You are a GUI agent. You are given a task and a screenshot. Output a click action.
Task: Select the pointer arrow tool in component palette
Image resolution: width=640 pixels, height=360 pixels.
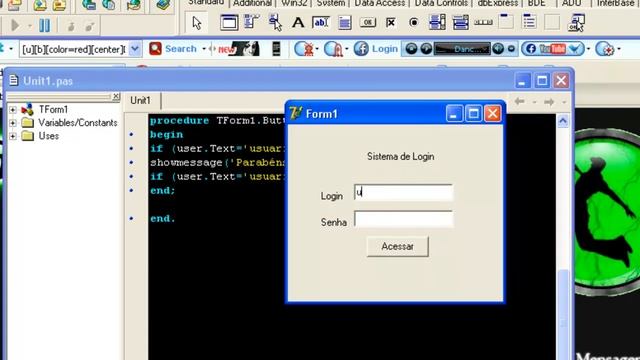coord(197,23)
